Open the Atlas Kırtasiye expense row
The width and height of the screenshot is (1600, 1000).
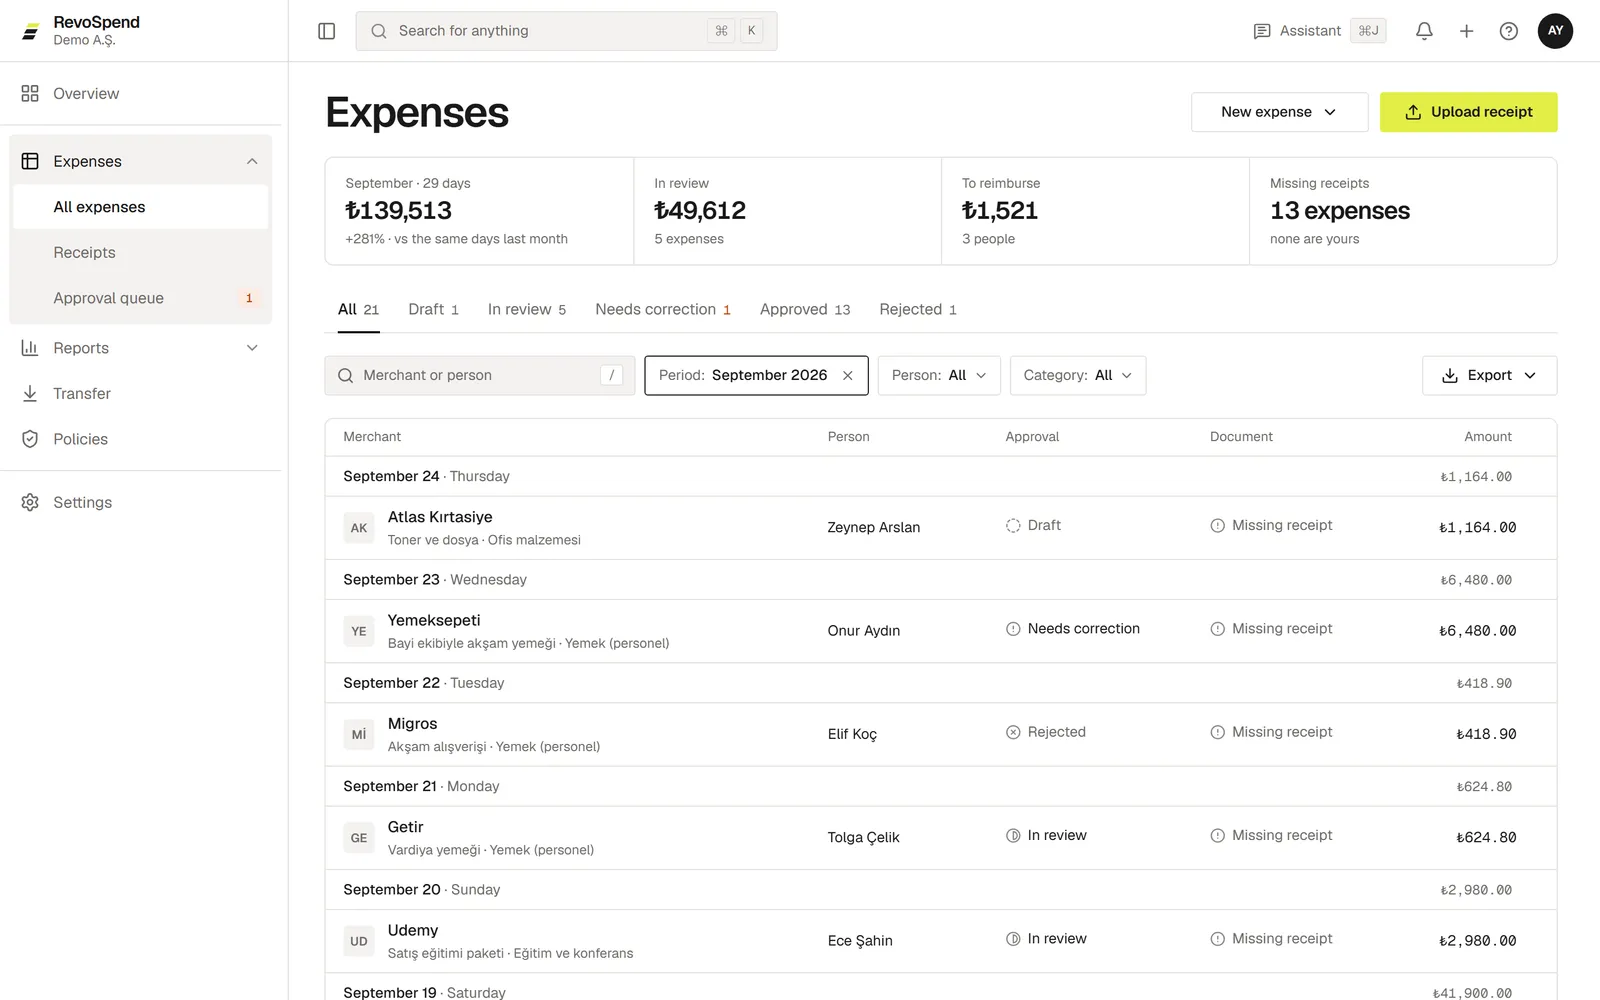941,527
